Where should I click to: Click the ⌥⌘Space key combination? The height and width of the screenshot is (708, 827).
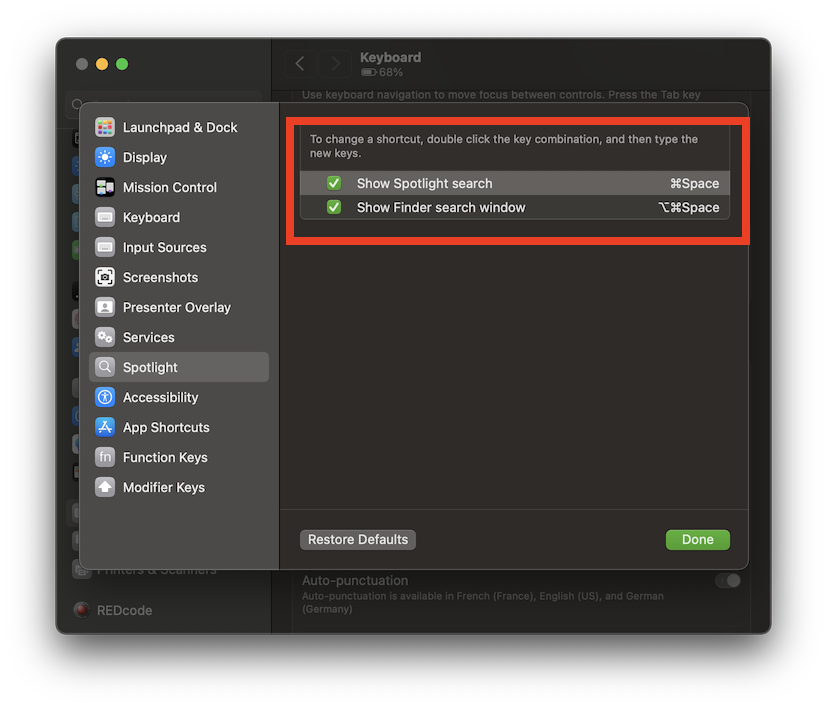click(688, 208)
